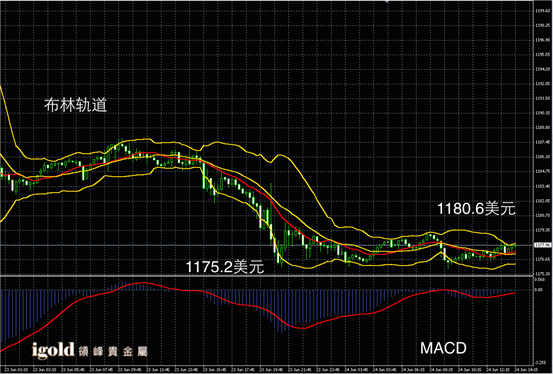Click the 1175.30 price axis label
The image size is (553, 374).
(542, 274)
